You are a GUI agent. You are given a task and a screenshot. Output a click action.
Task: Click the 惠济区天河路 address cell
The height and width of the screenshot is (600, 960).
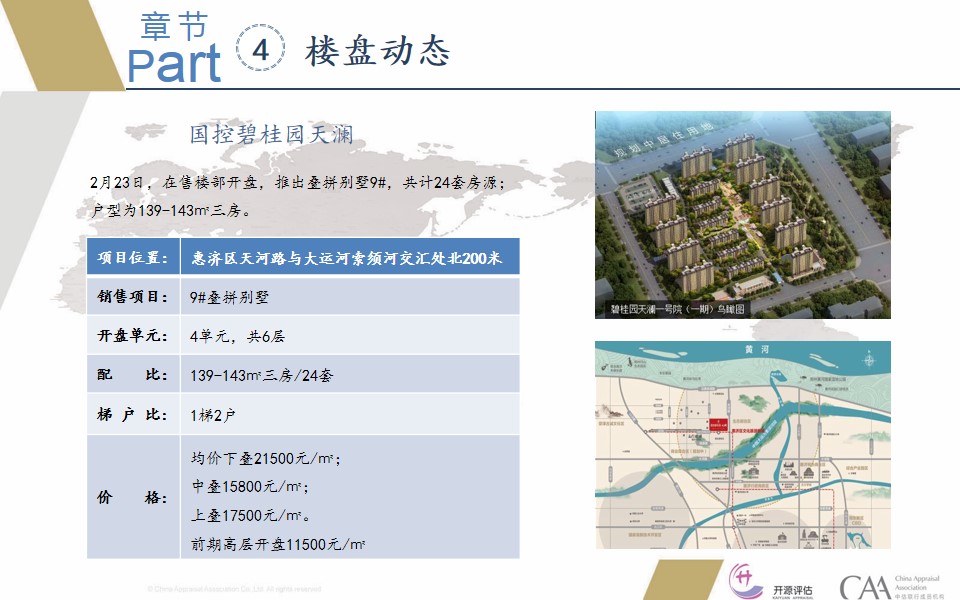[349, 258]
